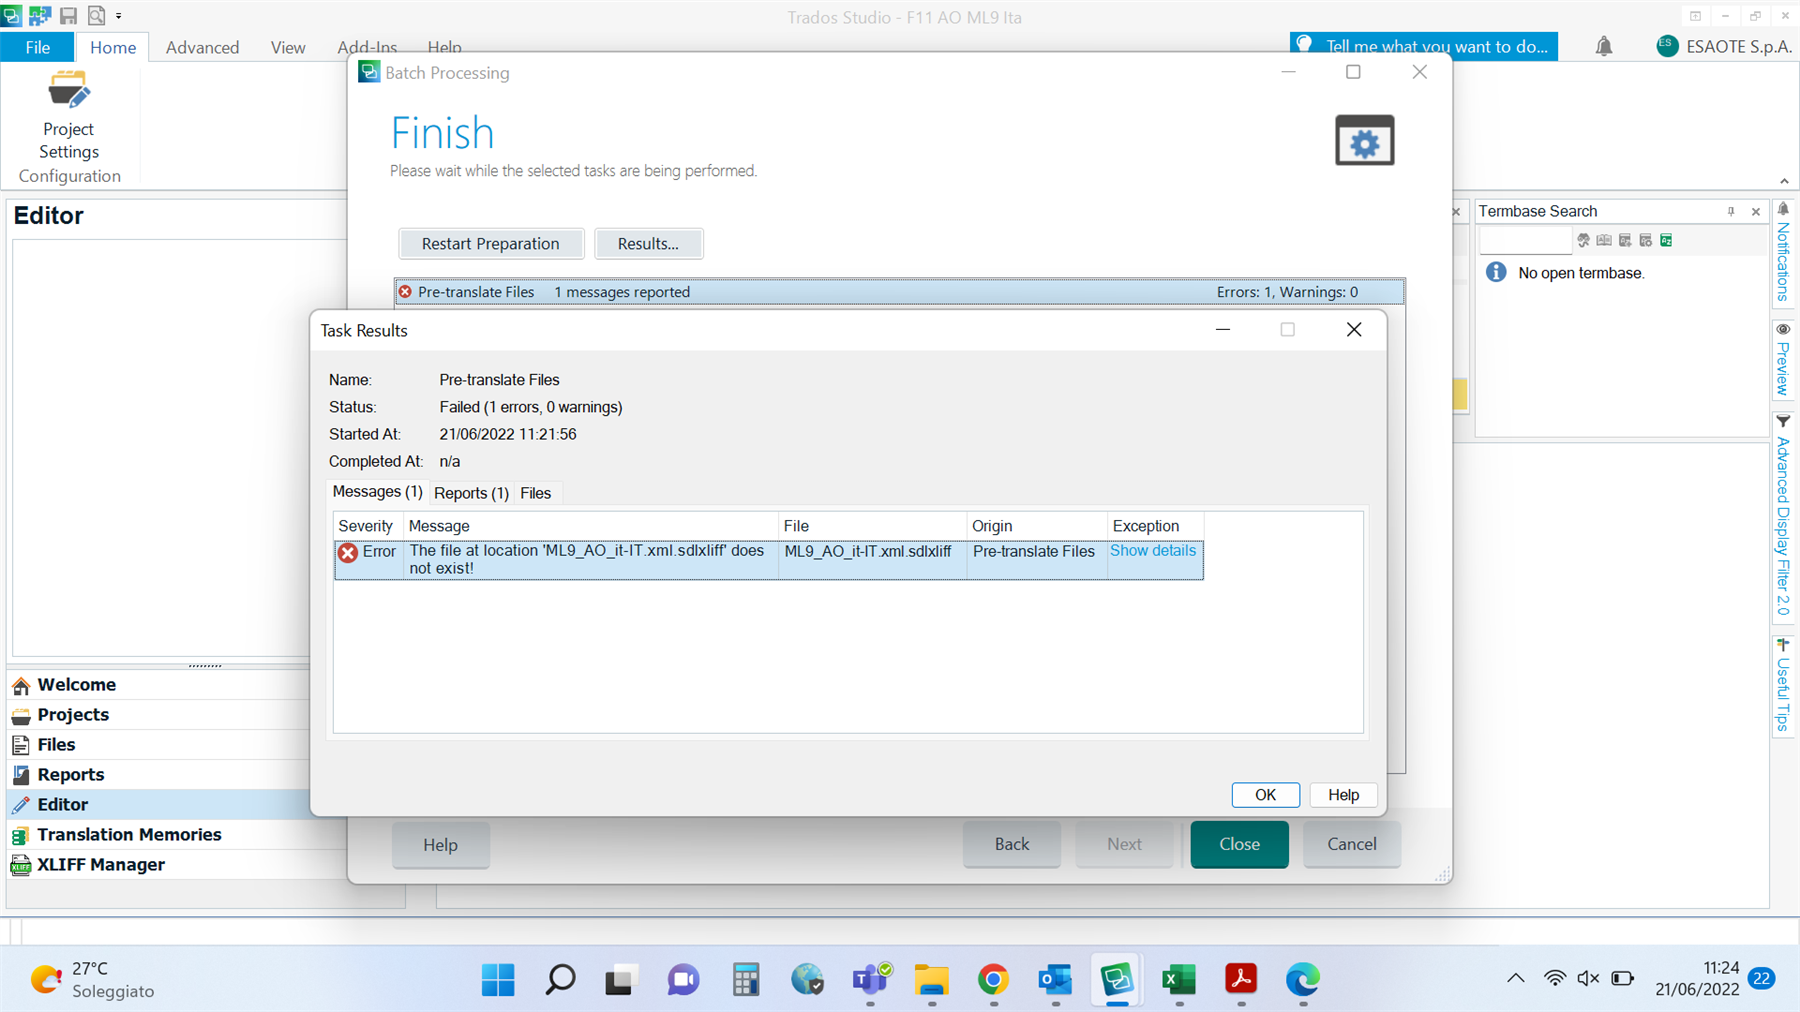The image size is (1800, 1012).
Task: Click Show details on the error message
Action: (x=1152, y=550)
